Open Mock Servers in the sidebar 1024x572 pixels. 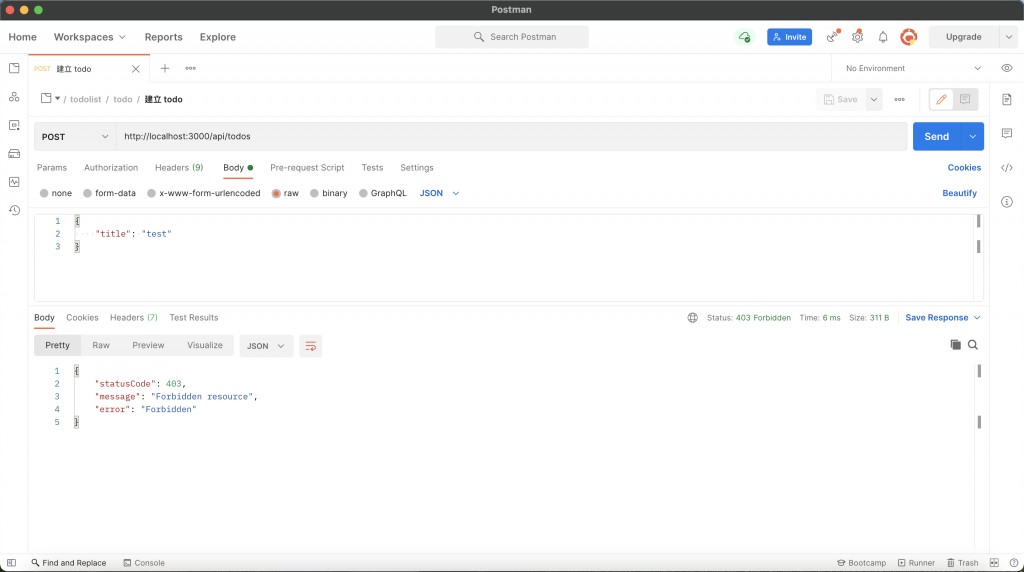[x=14, y=153]
